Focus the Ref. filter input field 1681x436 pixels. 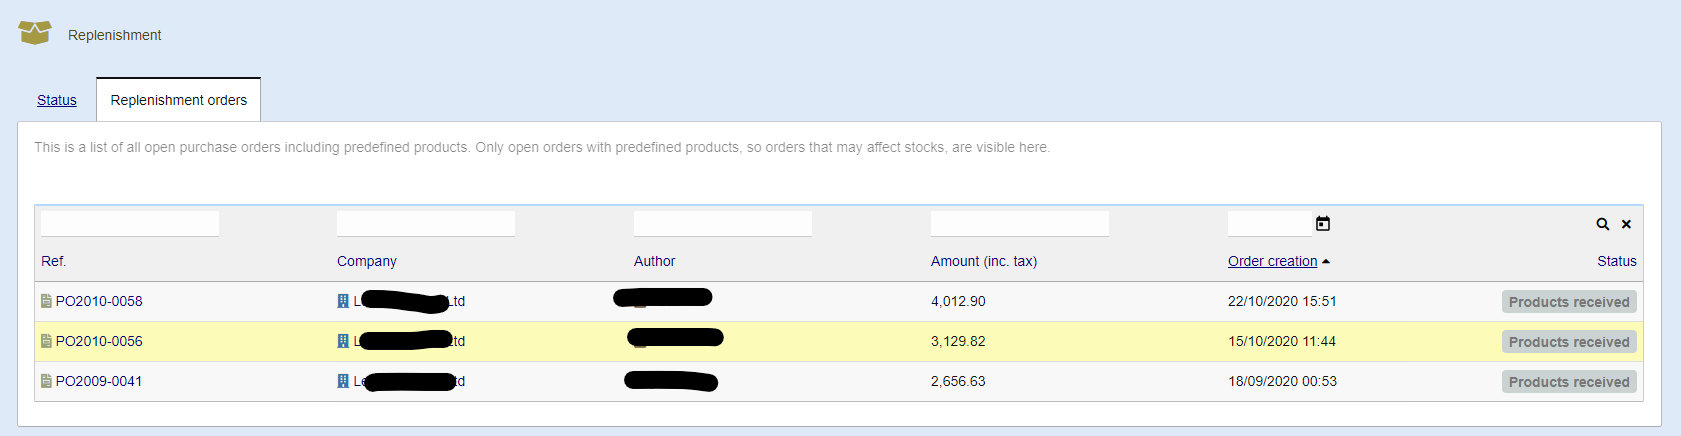point(130,224)
